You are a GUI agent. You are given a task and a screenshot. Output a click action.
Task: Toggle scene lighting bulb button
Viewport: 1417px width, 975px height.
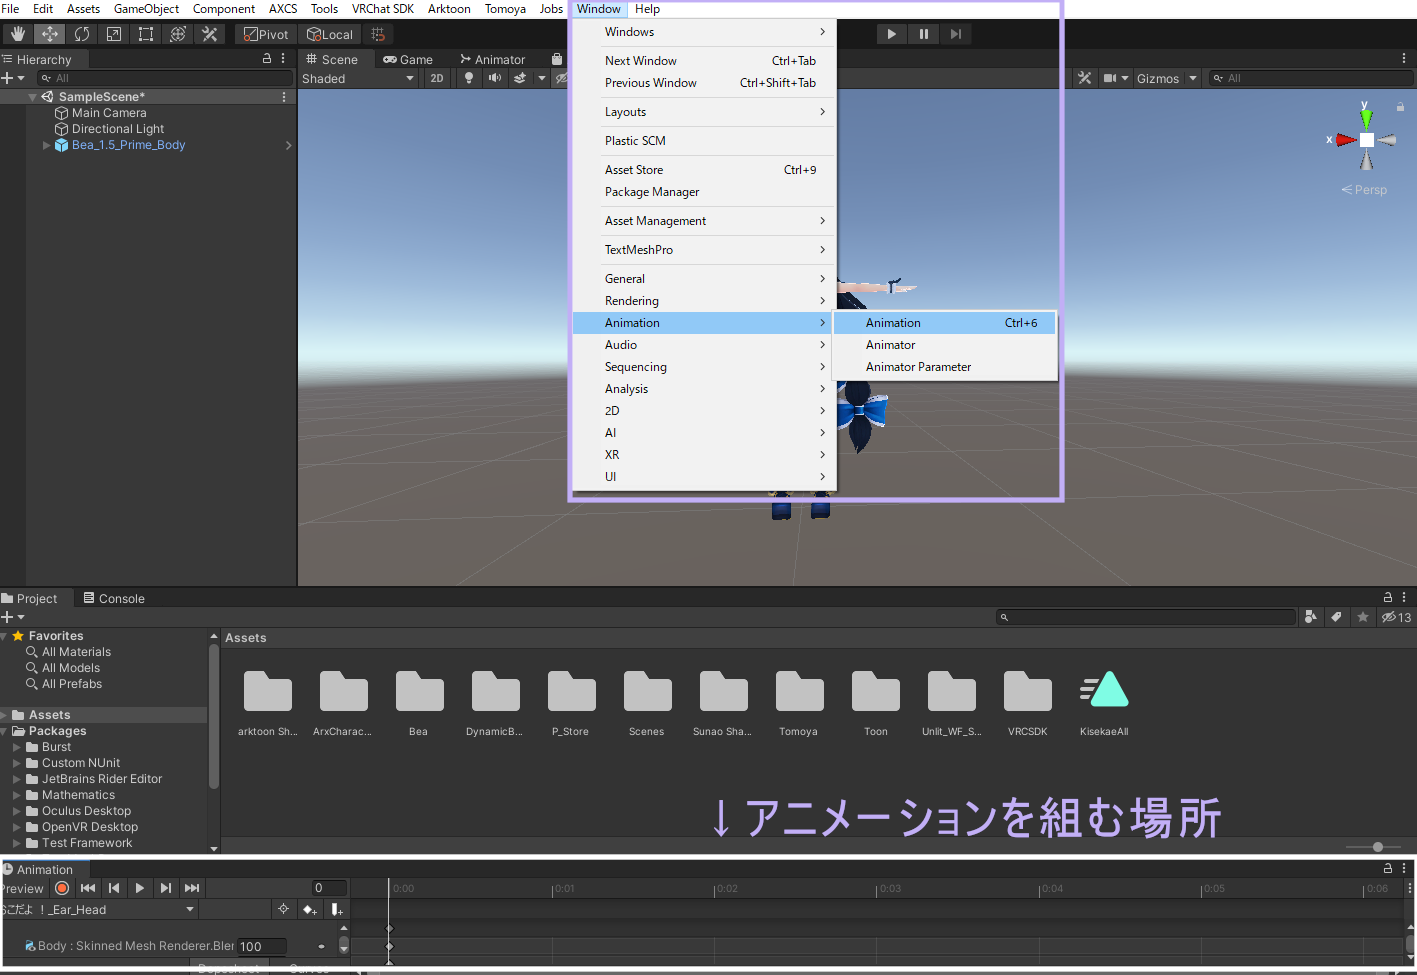click(468, 78)
